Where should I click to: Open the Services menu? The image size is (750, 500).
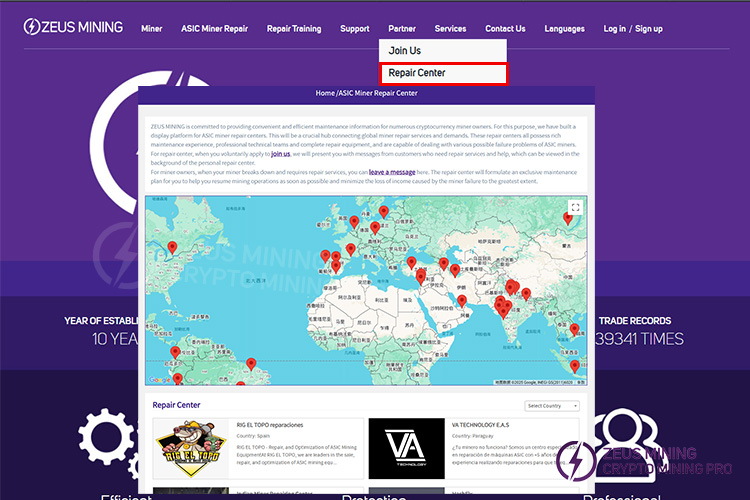[x=450, y=29]
